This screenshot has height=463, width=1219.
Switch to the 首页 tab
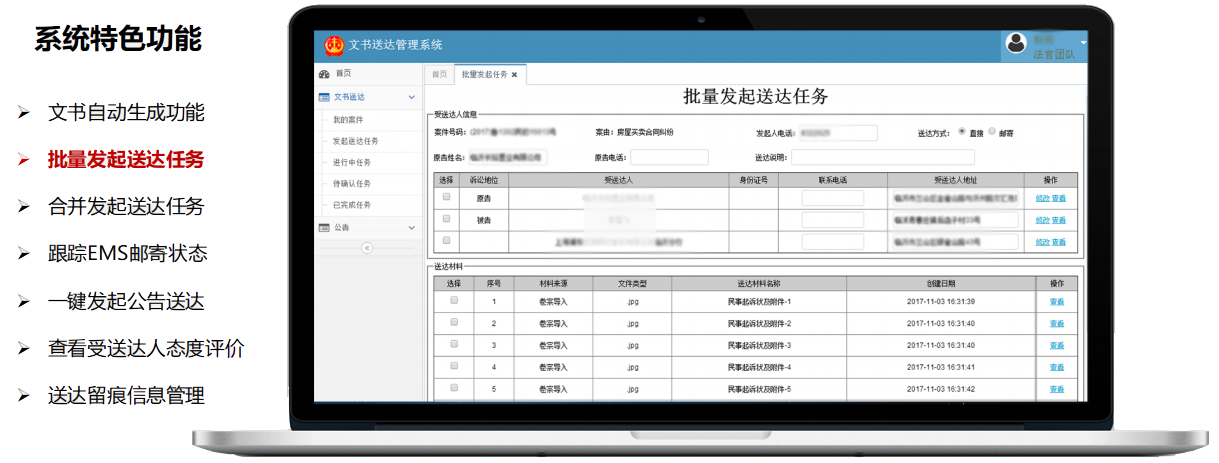pos(439,75)
